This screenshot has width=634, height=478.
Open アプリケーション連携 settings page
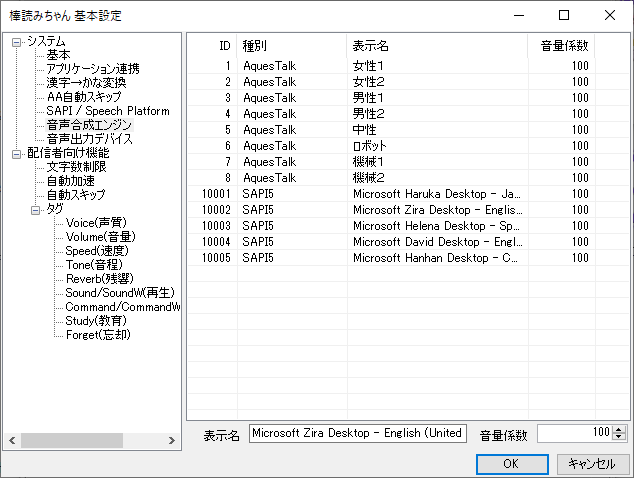93,69
